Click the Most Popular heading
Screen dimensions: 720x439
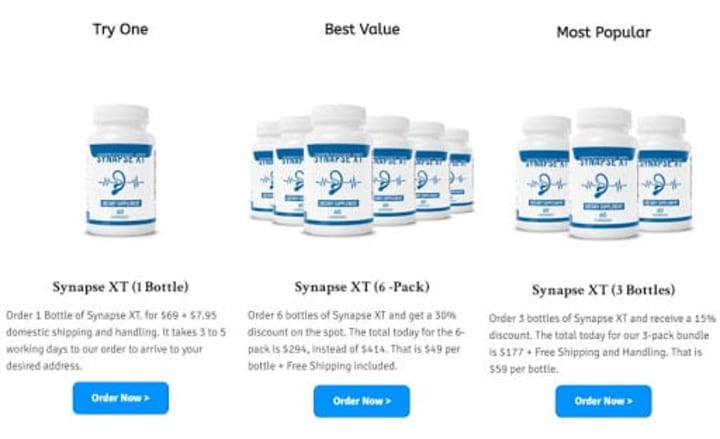click(603, 32)
